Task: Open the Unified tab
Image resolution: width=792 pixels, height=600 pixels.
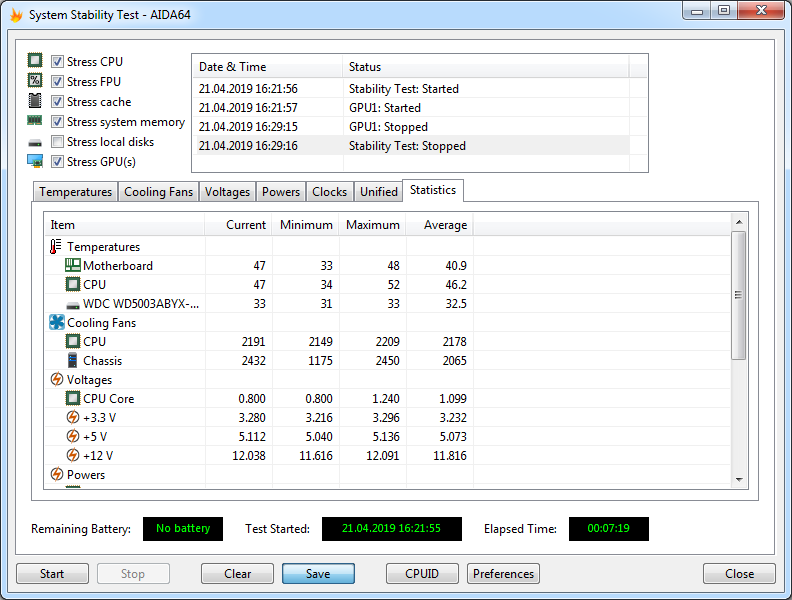Action: tap(379, 192)
